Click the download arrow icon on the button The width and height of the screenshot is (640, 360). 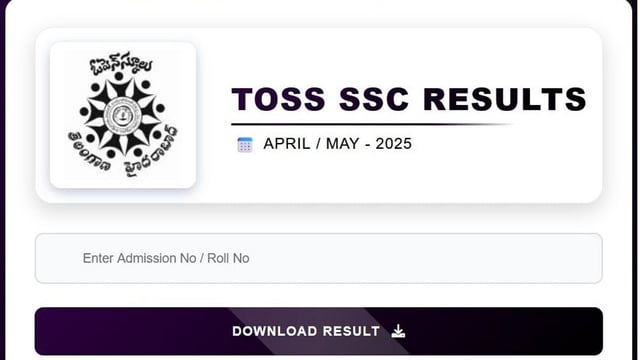point(398,331)
